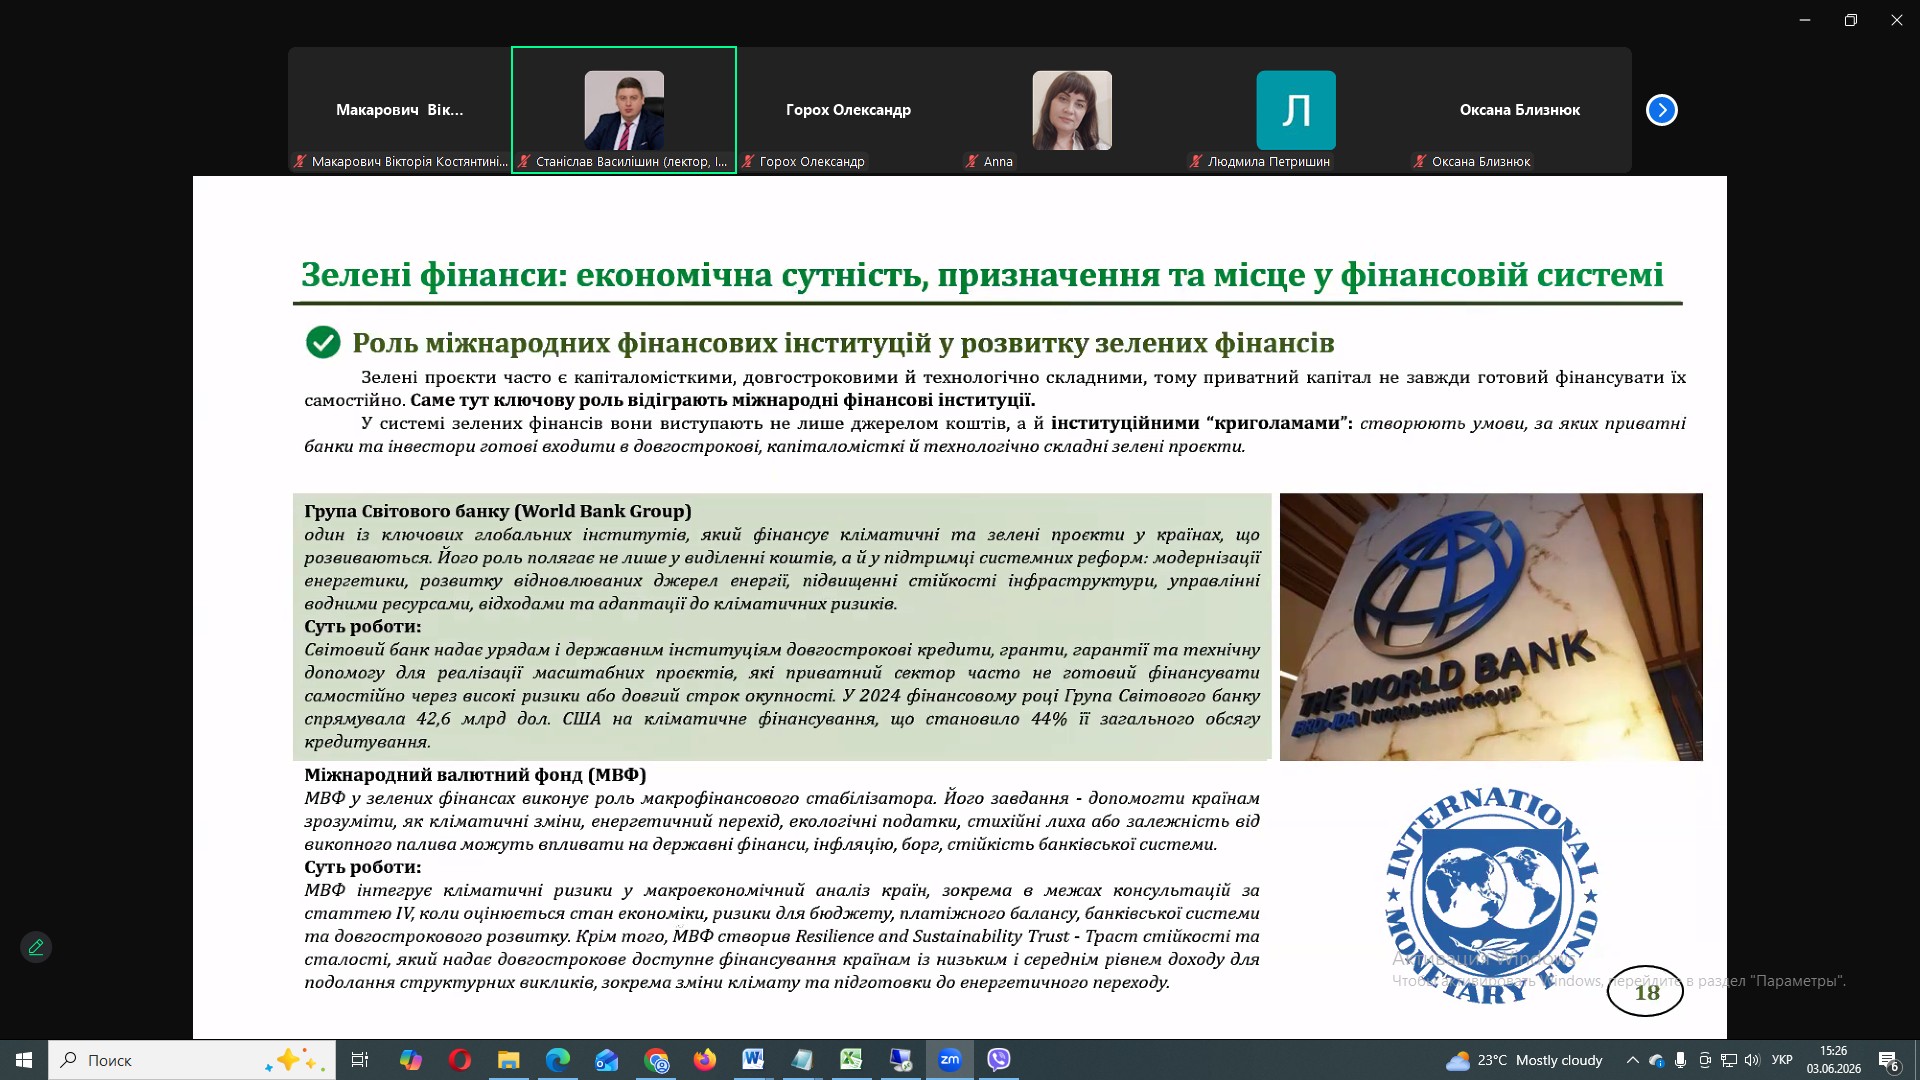Viewport: 1920px width, 1080px height.
Task: Switch to Microsoft Excel on the taskbar
Action: tap(851, 1060)
